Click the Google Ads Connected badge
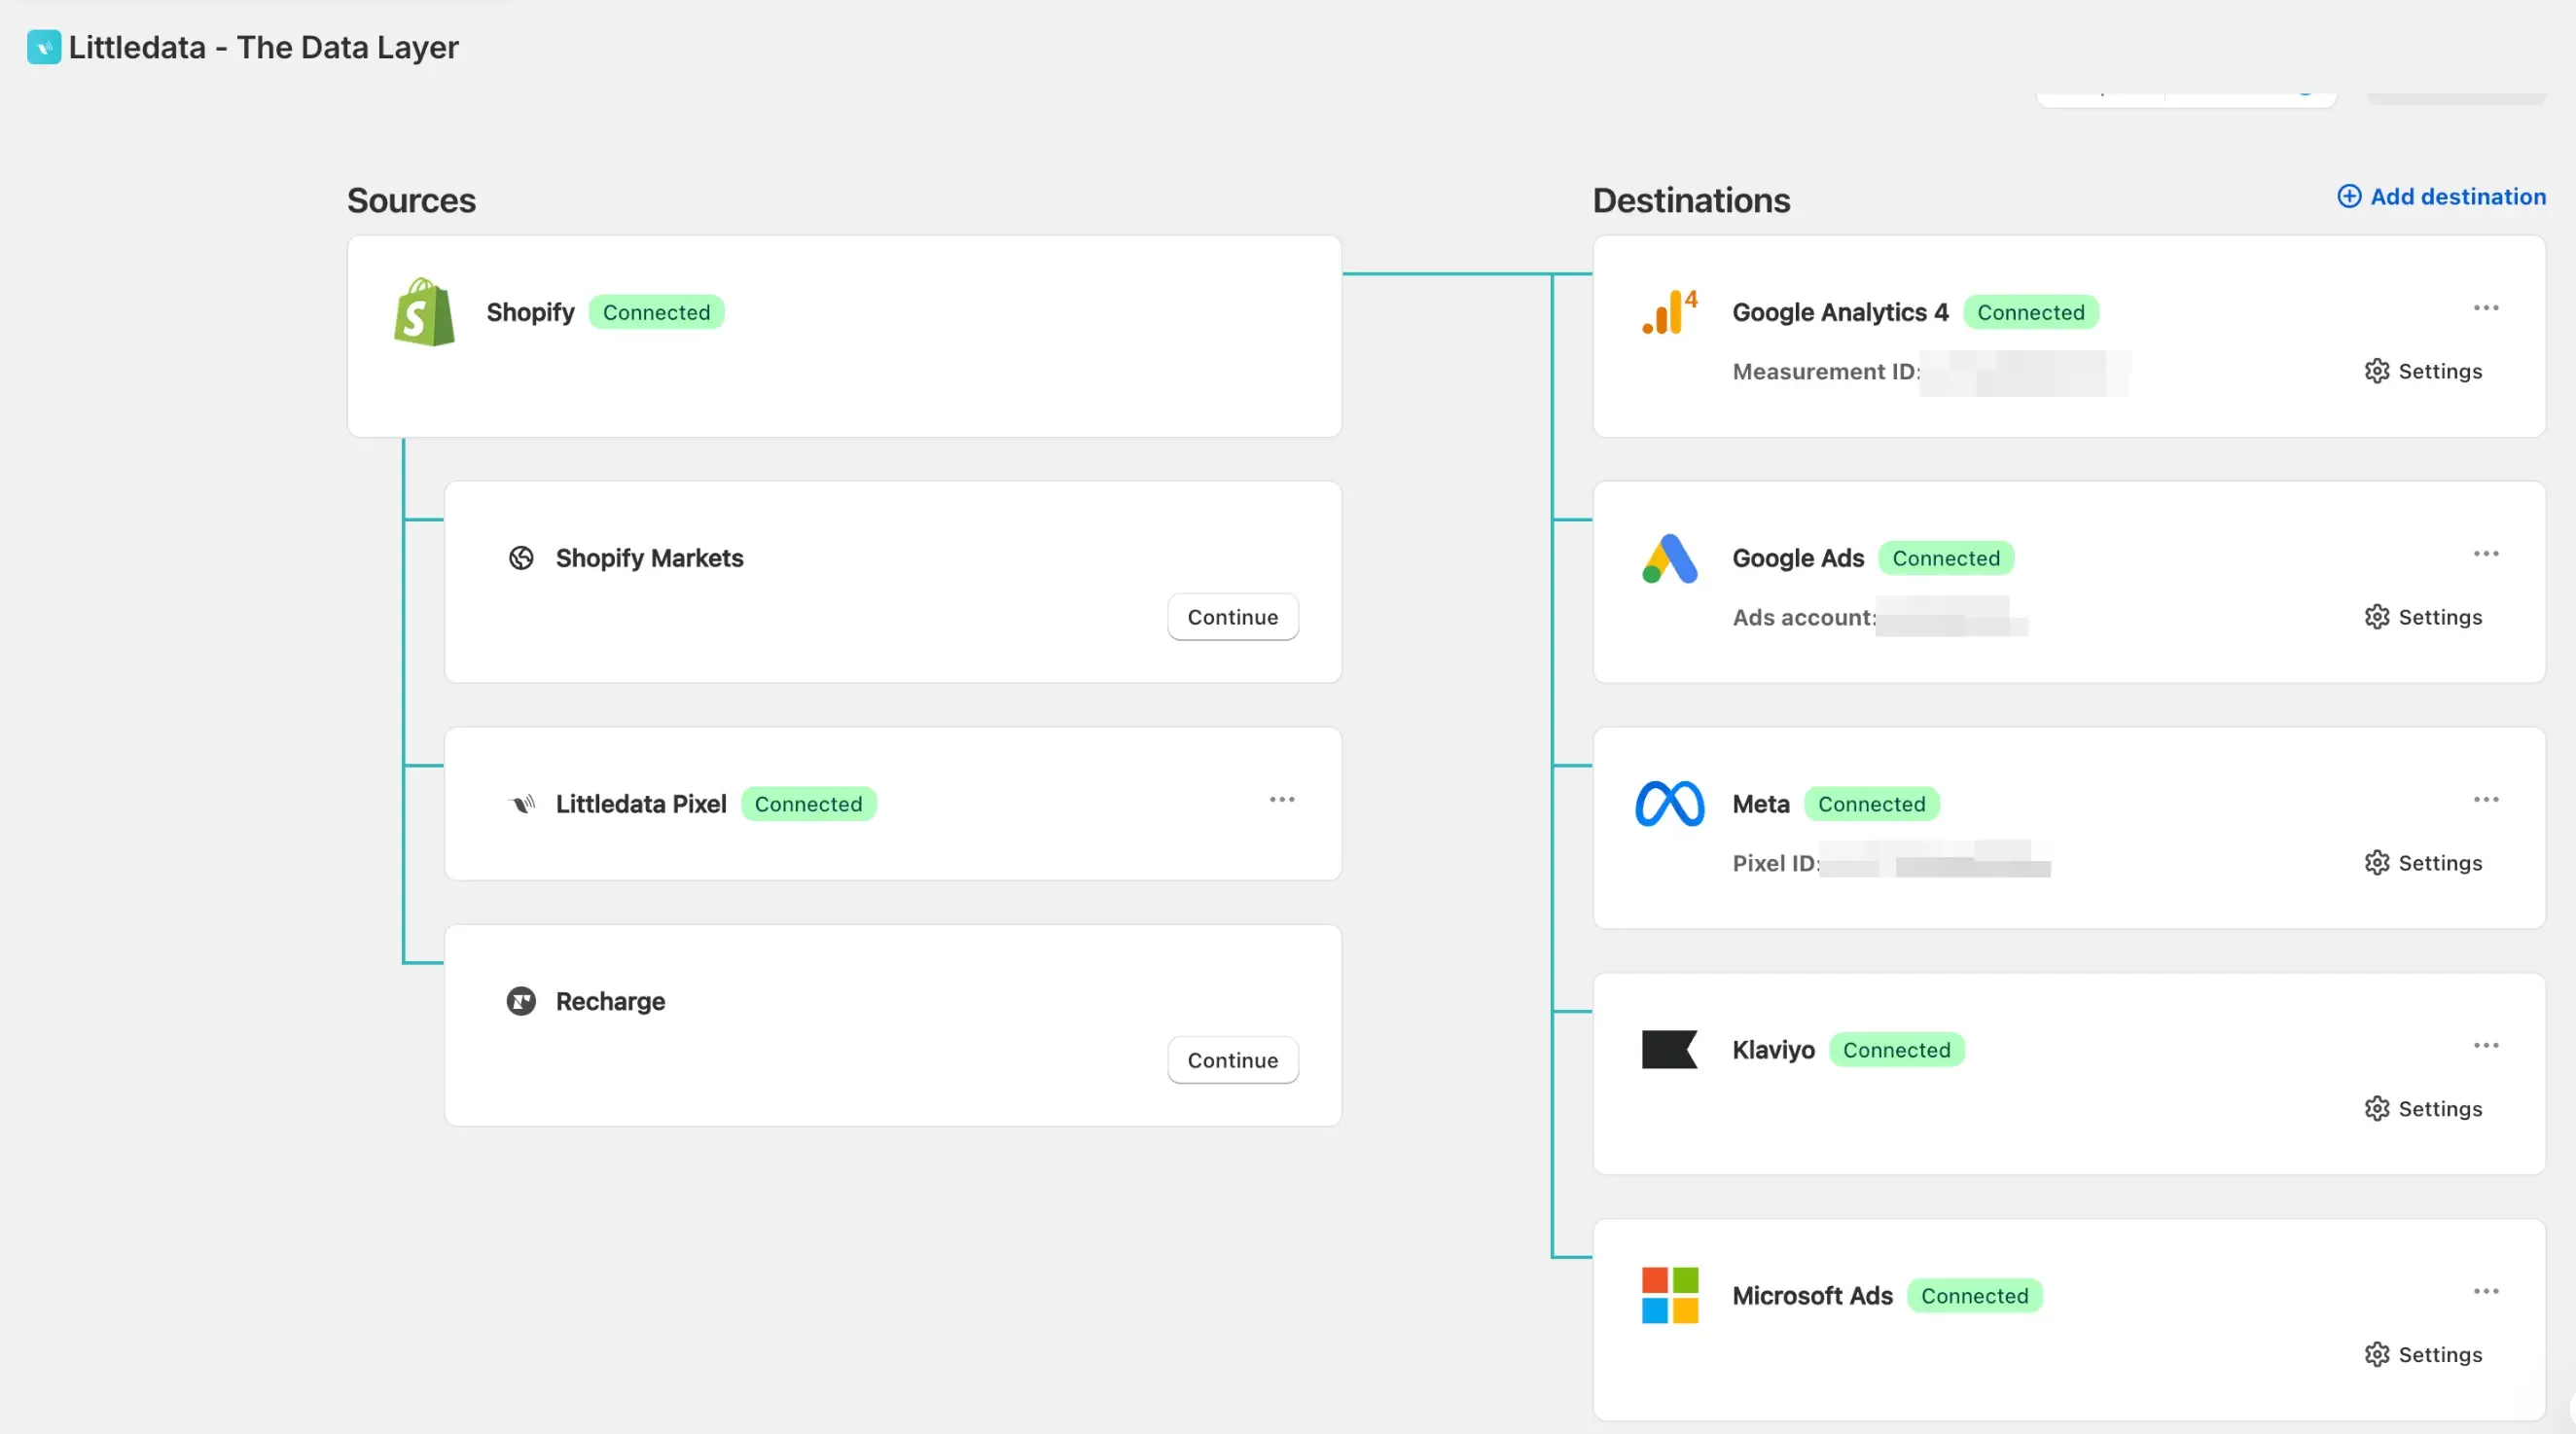The width and height of the screenshot is (2576, 1434). (1945, 558)
